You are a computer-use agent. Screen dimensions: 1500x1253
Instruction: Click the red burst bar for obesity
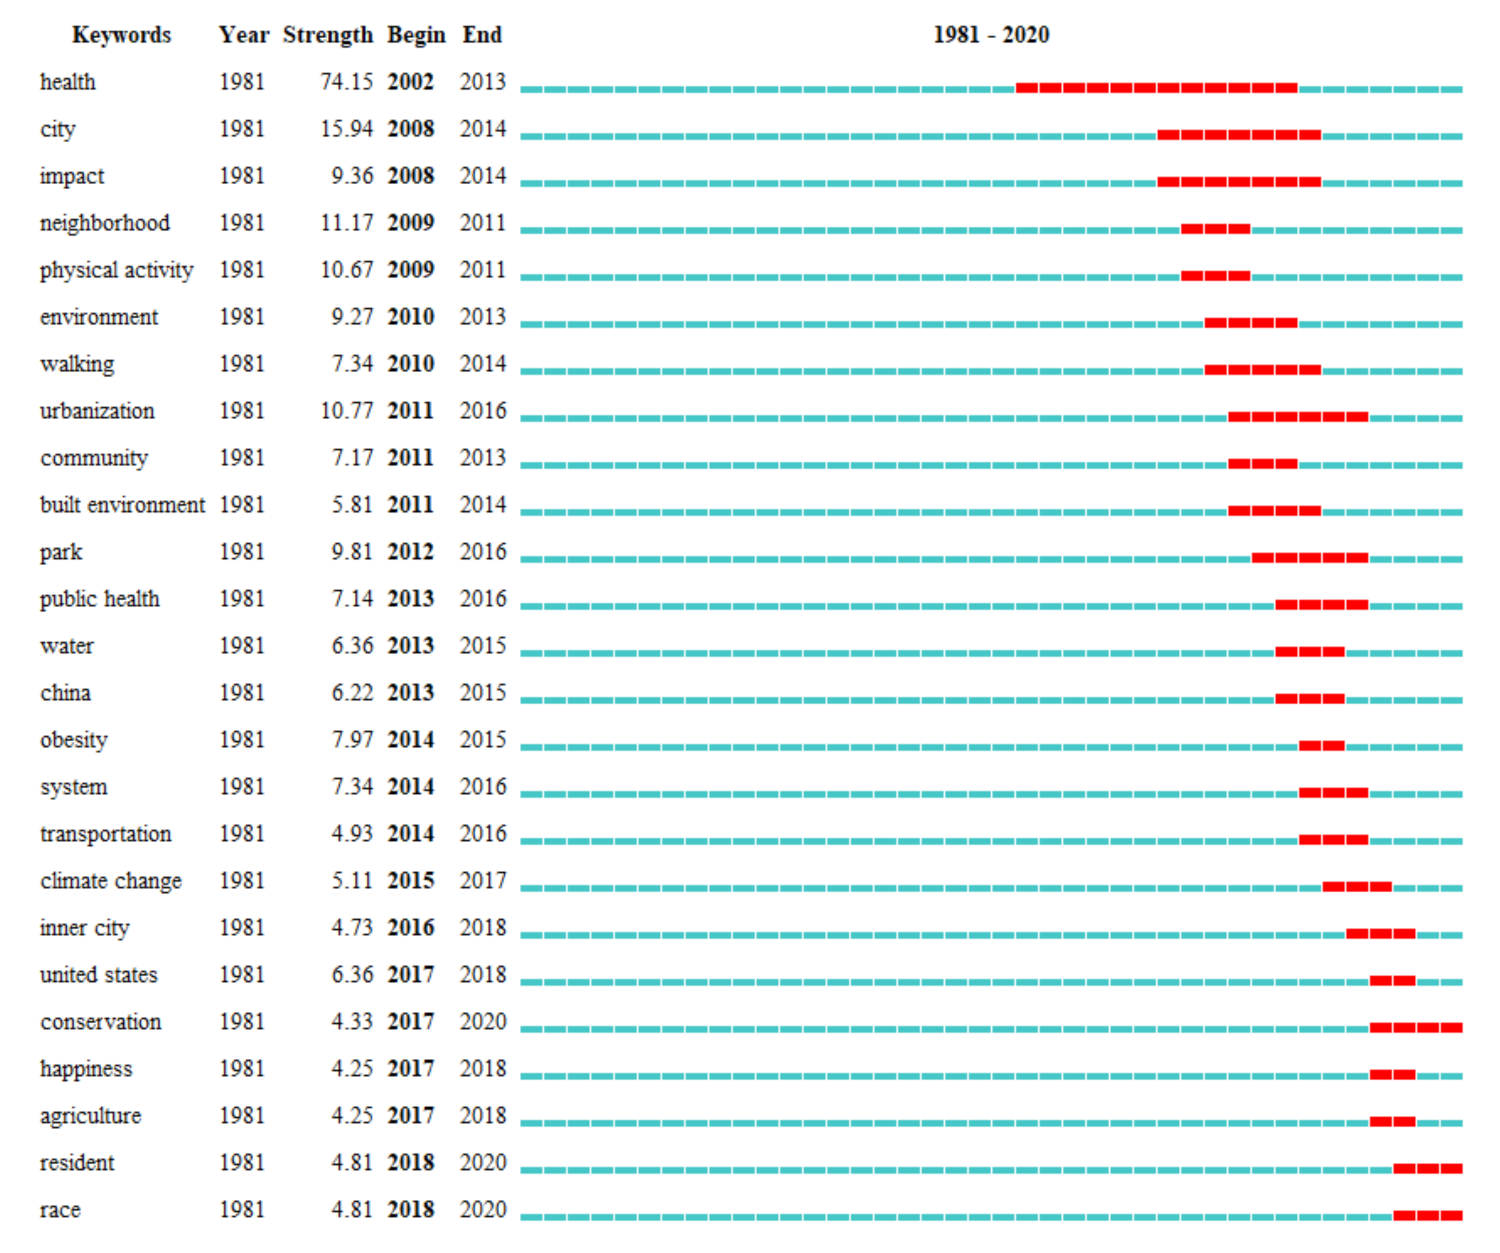pyautogui.click(x=1322, y=746)
